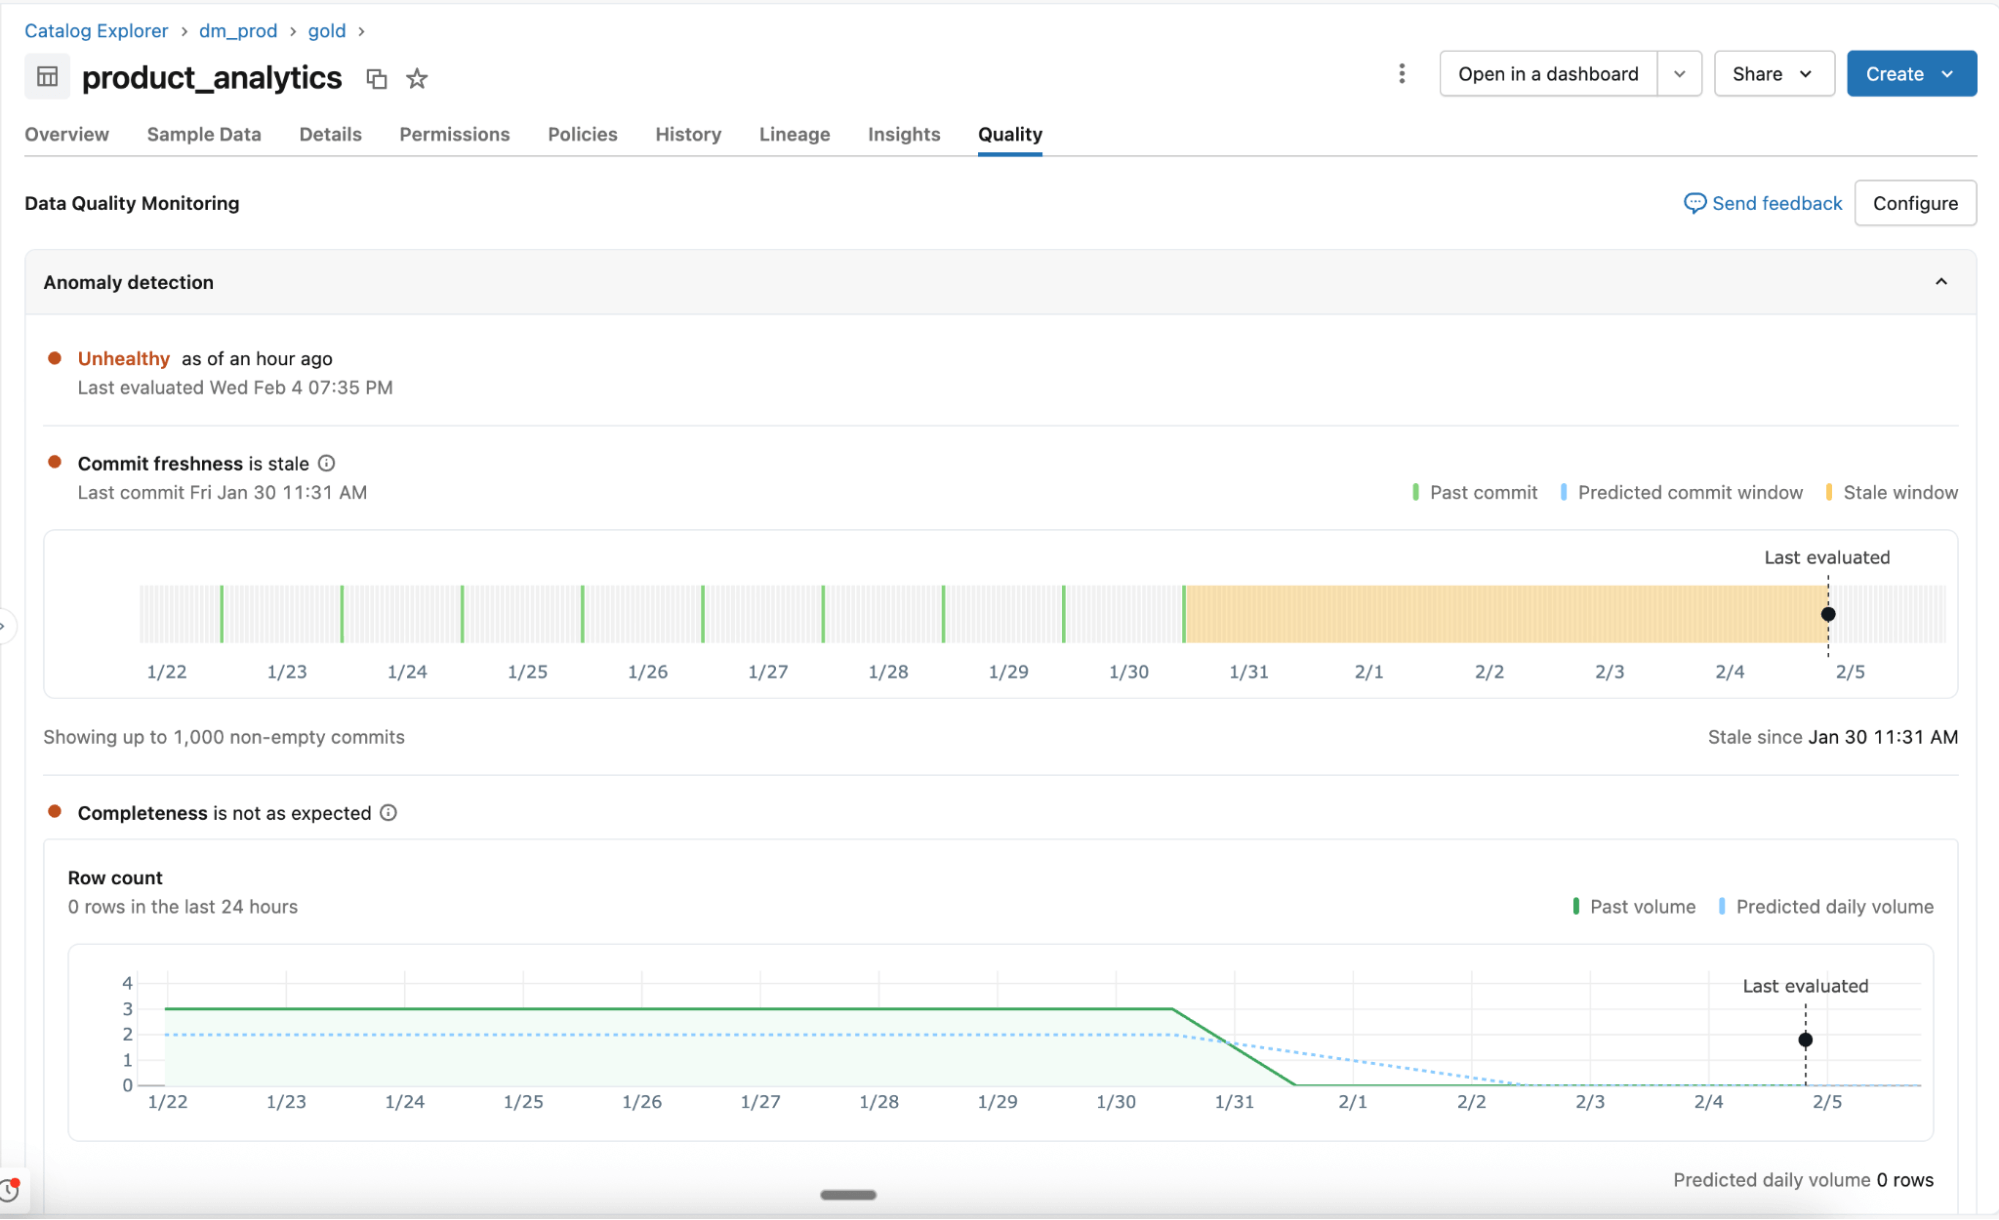Switch to the Sample Data tab

tap(204, 134)
